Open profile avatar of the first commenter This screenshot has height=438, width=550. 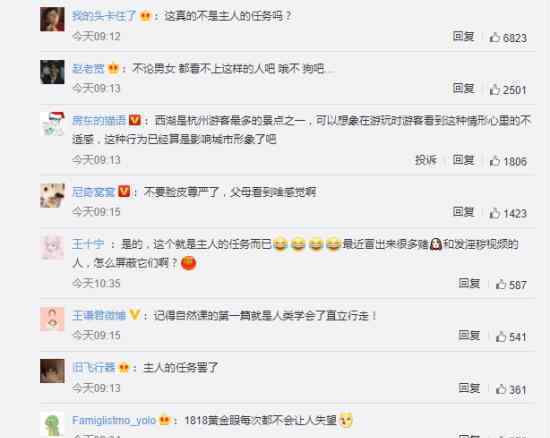52,19
